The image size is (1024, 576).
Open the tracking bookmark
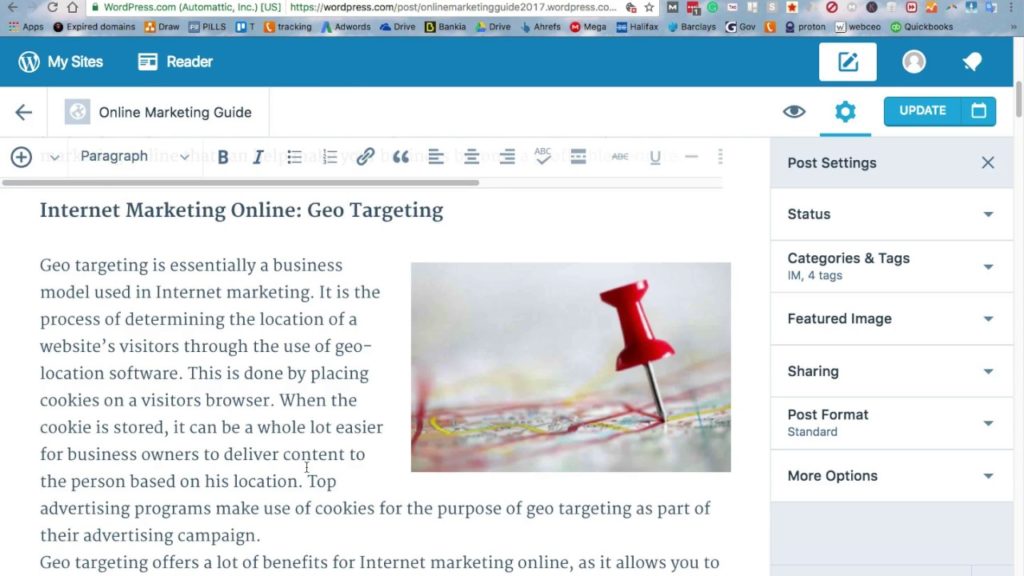(x=288, y=27)
